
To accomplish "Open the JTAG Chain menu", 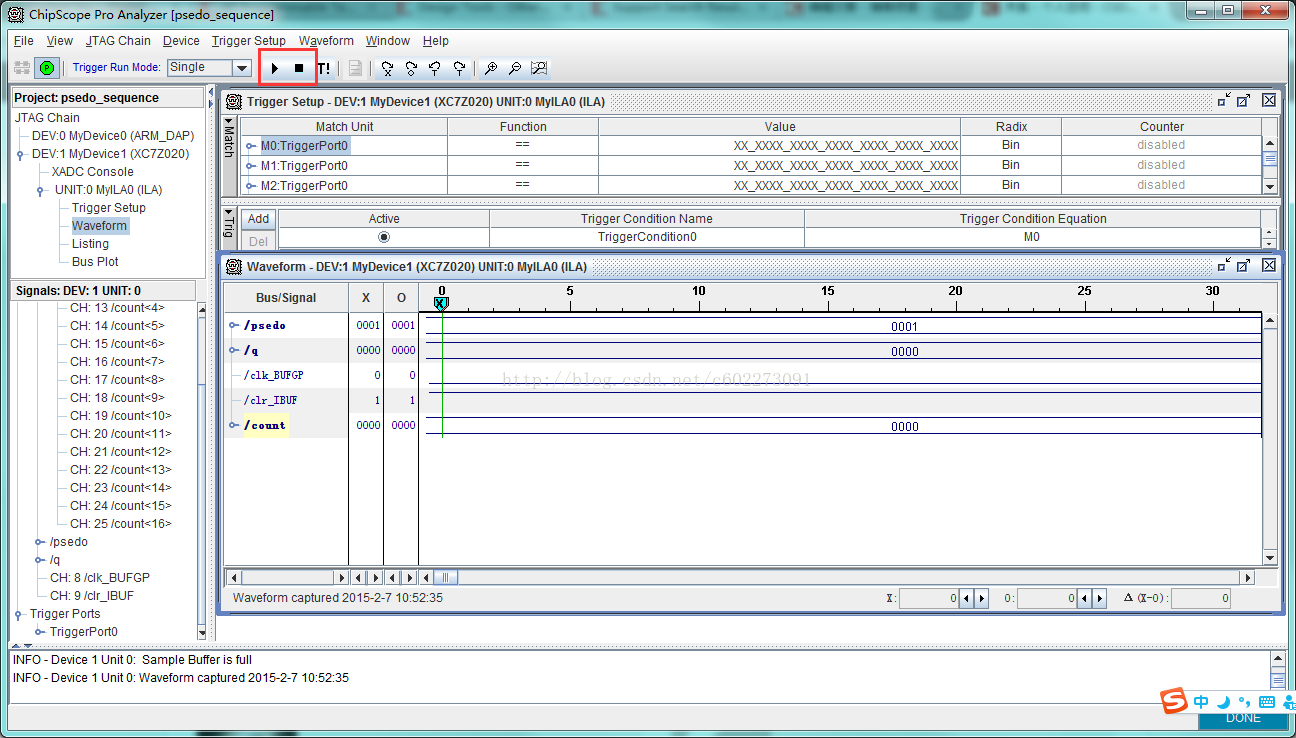I will pyautogui.click(x=118, y=41).
